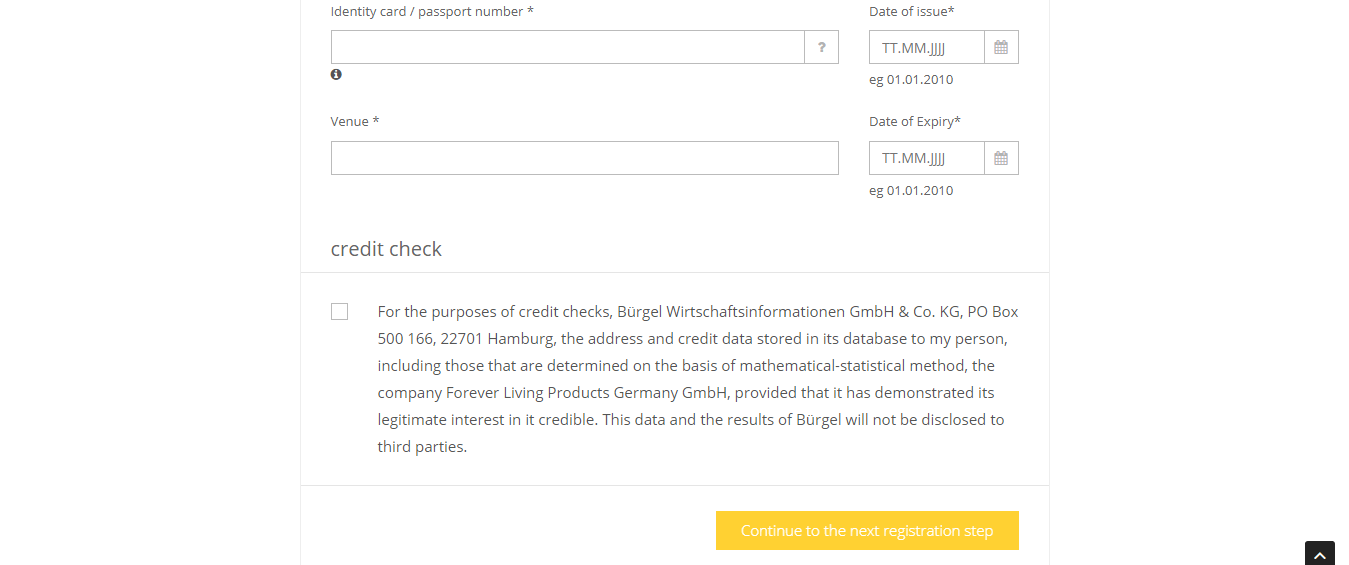1349x565 pixels.
Task: Click into the Venue text field
Action: [584, 158]
